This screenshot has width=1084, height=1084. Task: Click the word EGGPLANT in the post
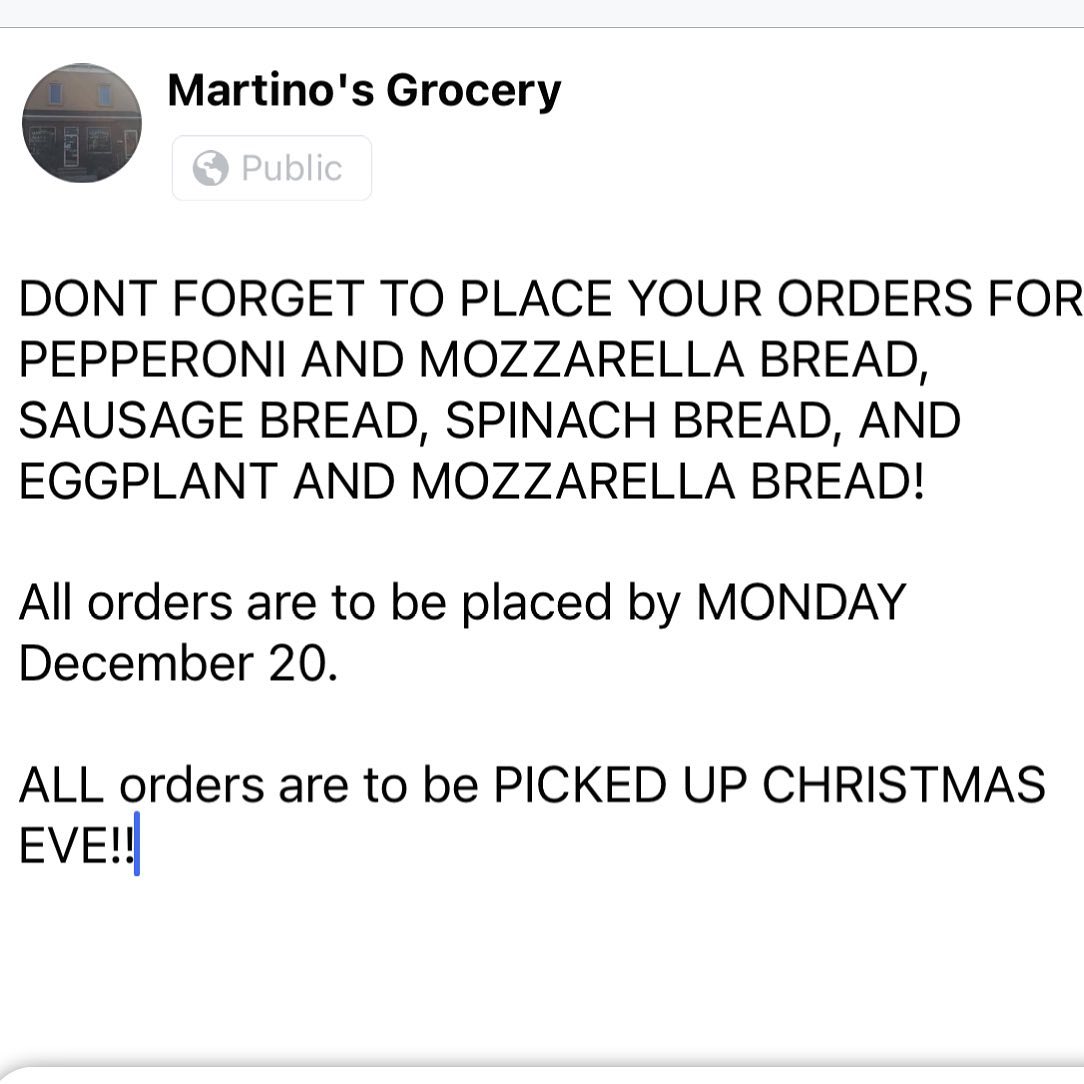[148, 482]
